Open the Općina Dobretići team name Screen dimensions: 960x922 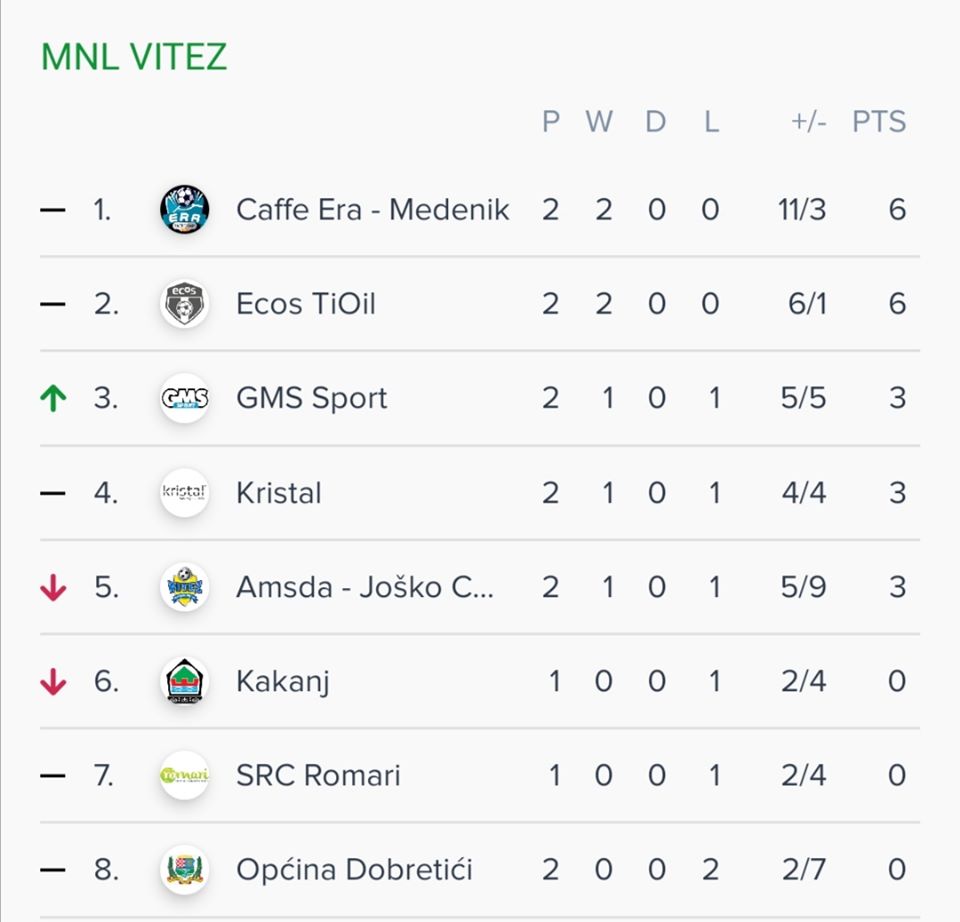(354, 869)
